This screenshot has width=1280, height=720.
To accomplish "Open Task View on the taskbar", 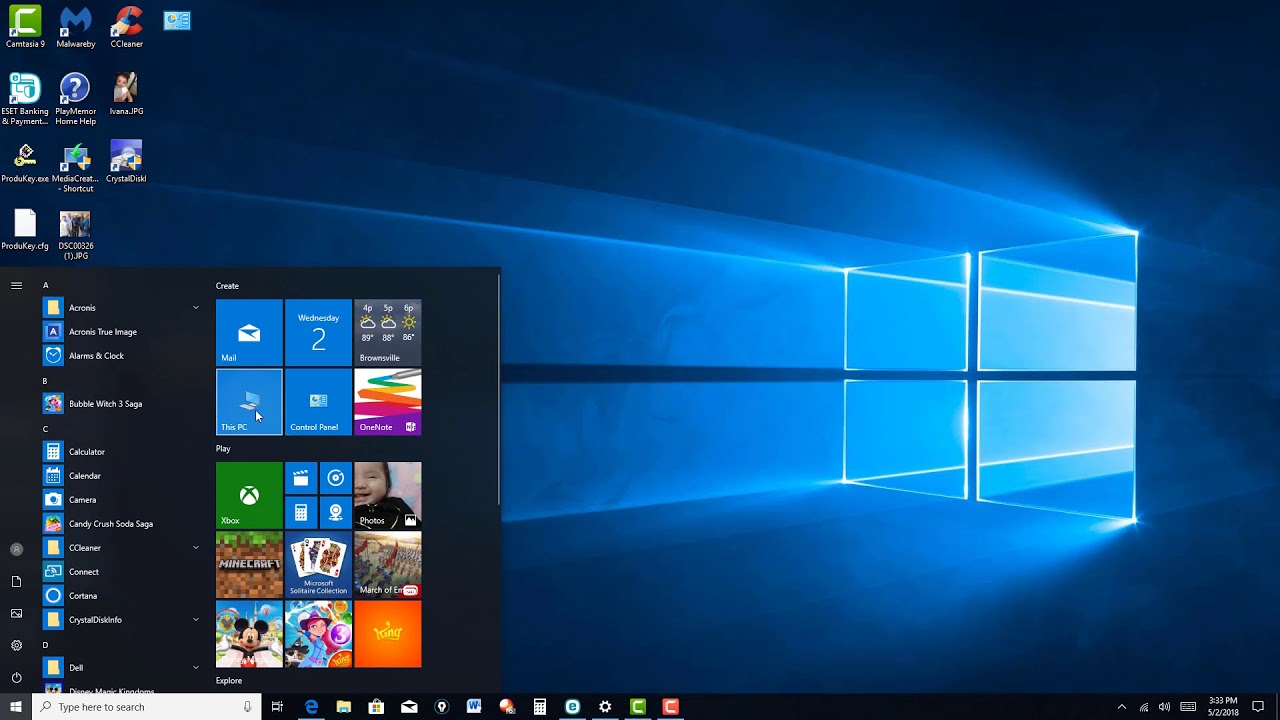I will (277, 707).
